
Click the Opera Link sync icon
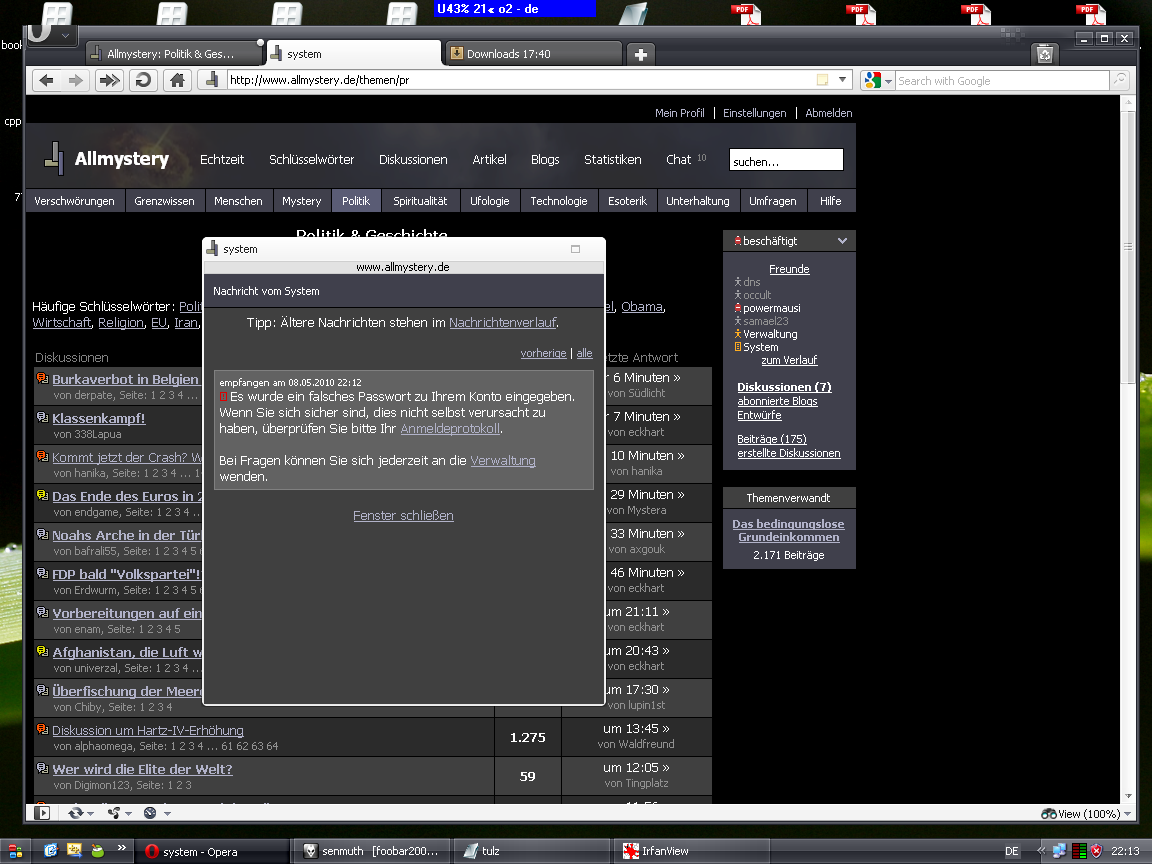click(75, 813)
